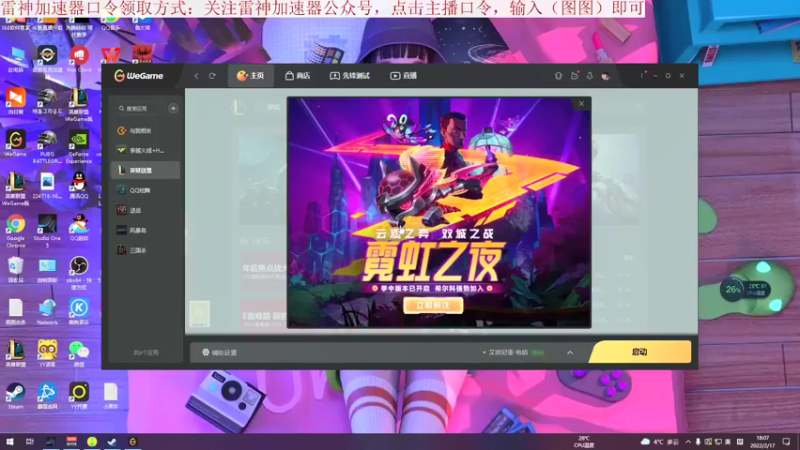800x450 pixels.
Task: Open the WeGame desktop shortcut
Action: click(x=16, y=143)
